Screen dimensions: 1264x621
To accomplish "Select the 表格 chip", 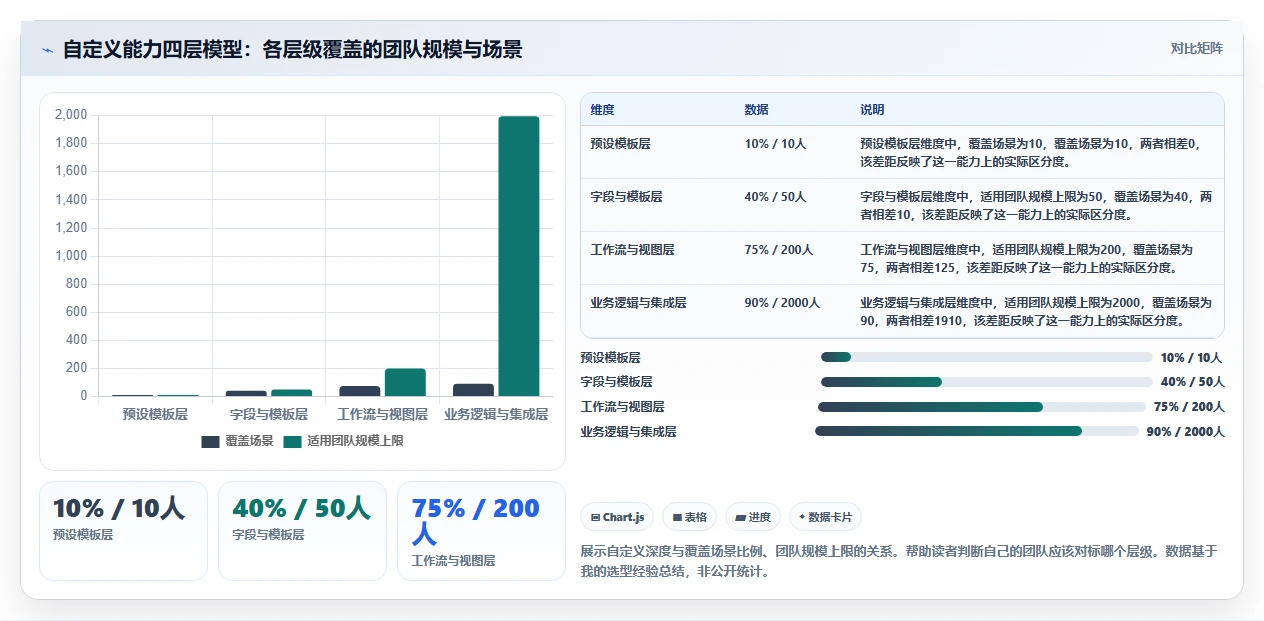I will pos(689,517).
